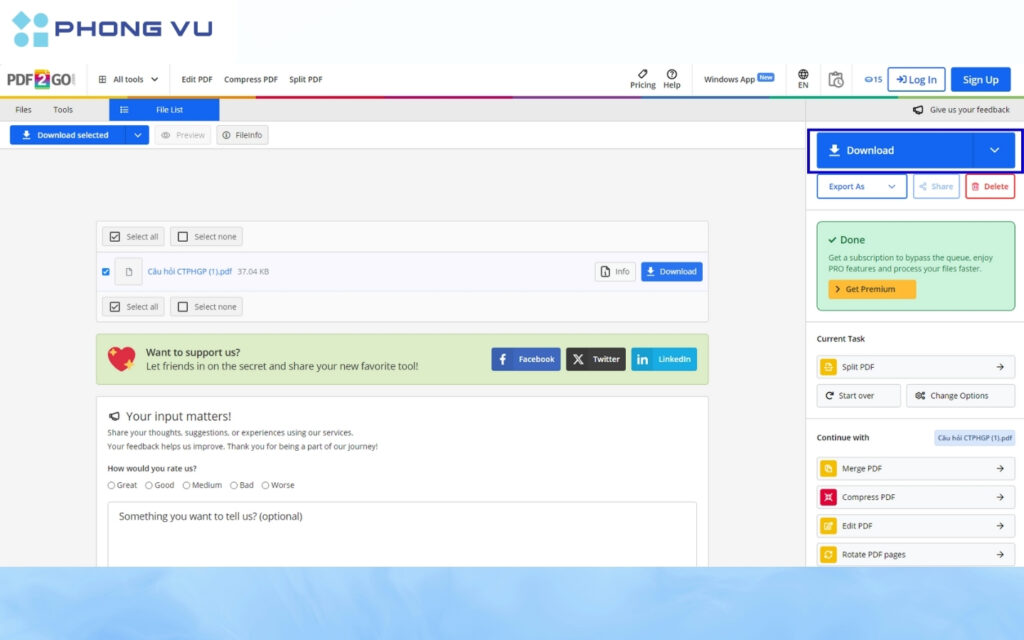Click the Get Premium button
This screenshot has height=640, width=1024.
(x=871, y=289)
